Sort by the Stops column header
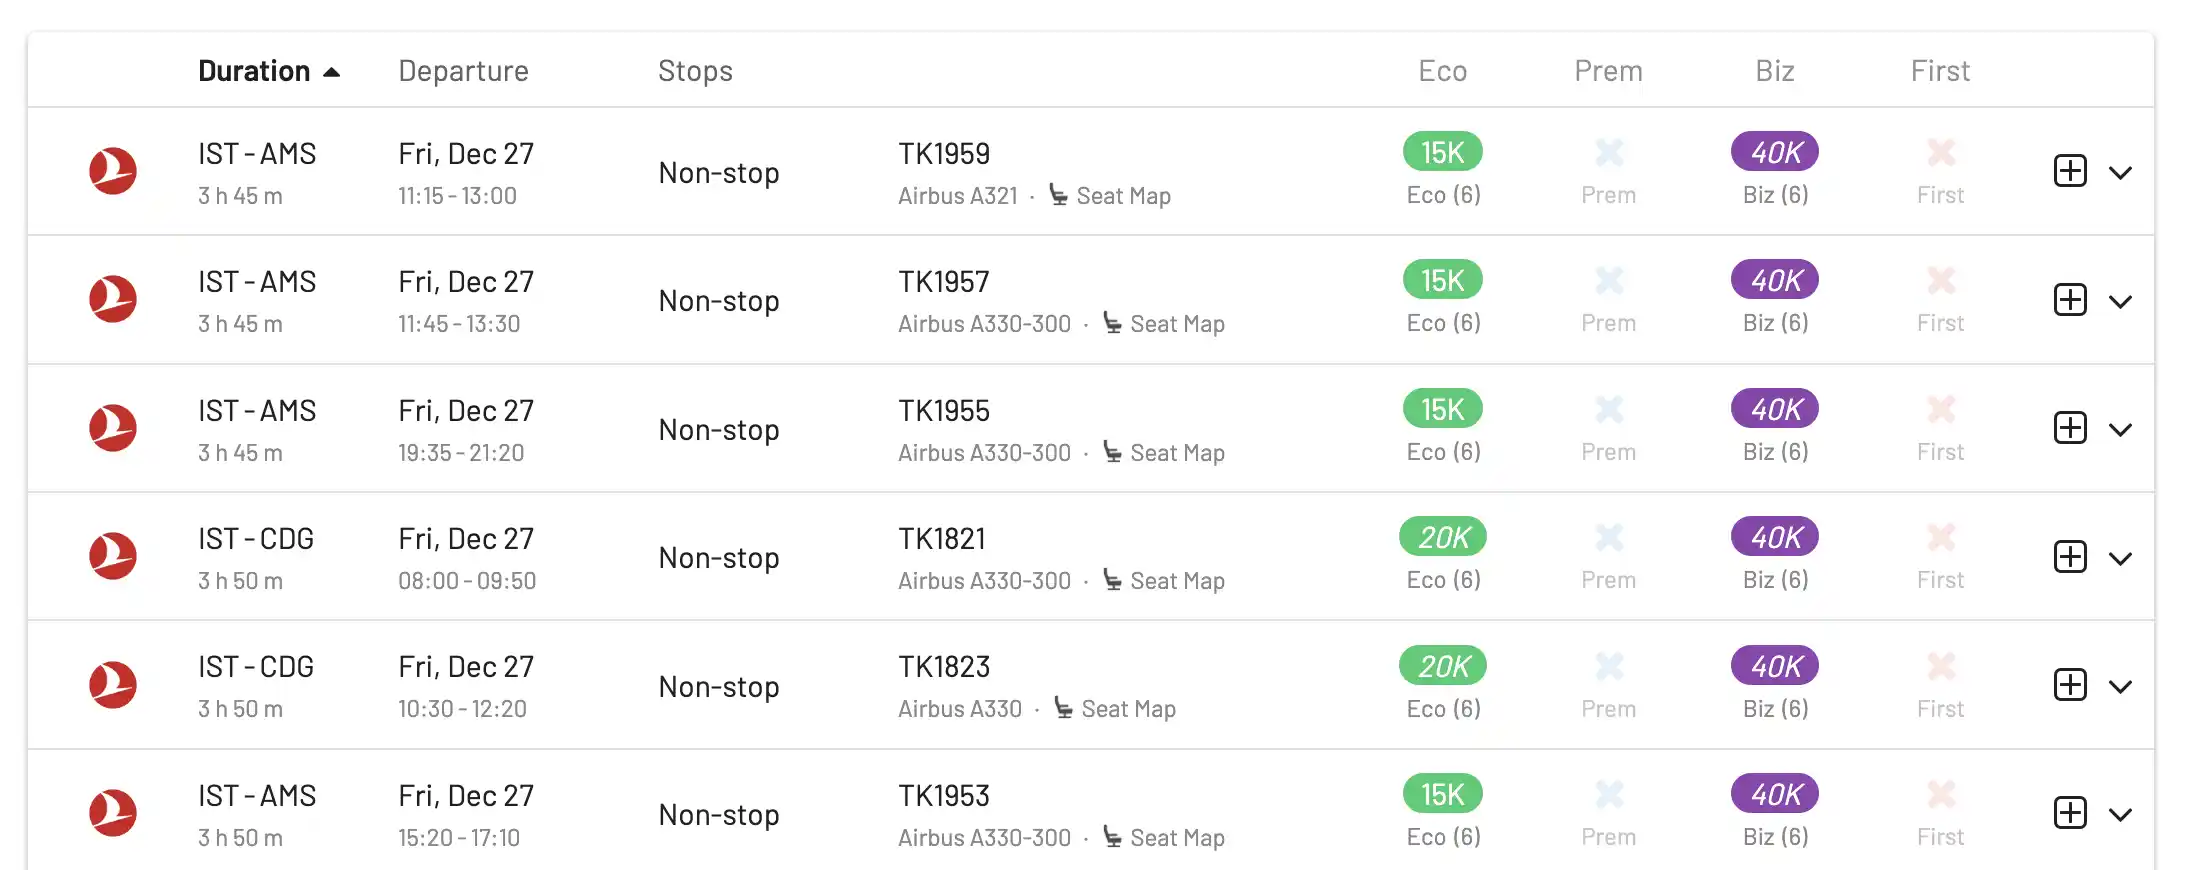This screenshot has height=870, width=2210. (695, 71)
